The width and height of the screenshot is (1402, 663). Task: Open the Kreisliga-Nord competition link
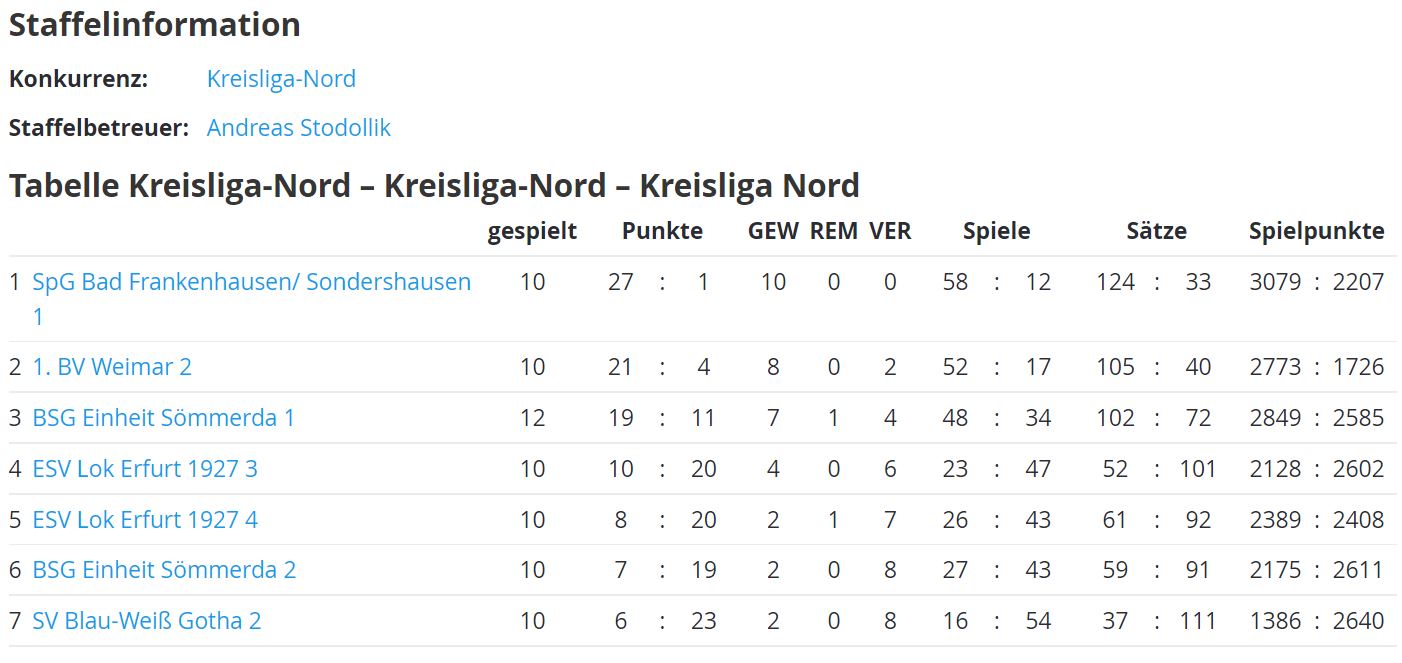281,79
